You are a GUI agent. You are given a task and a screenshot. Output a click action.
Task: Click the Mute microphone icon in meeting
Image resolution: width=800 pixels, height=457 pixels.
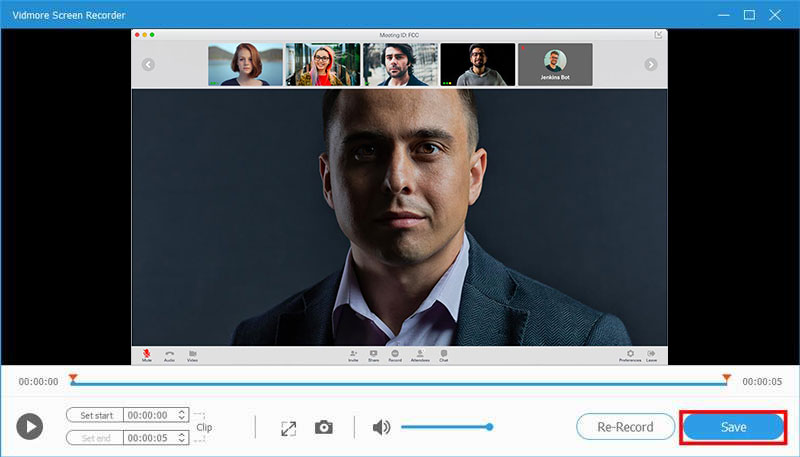point(147,354)
